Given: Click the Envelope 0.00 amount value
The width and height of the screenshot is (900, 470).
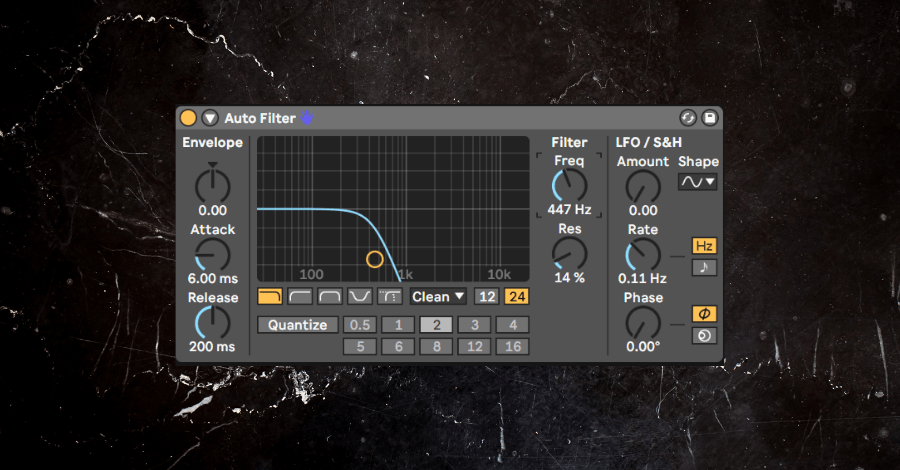Looking at the screenshot, I should (212, 211).
